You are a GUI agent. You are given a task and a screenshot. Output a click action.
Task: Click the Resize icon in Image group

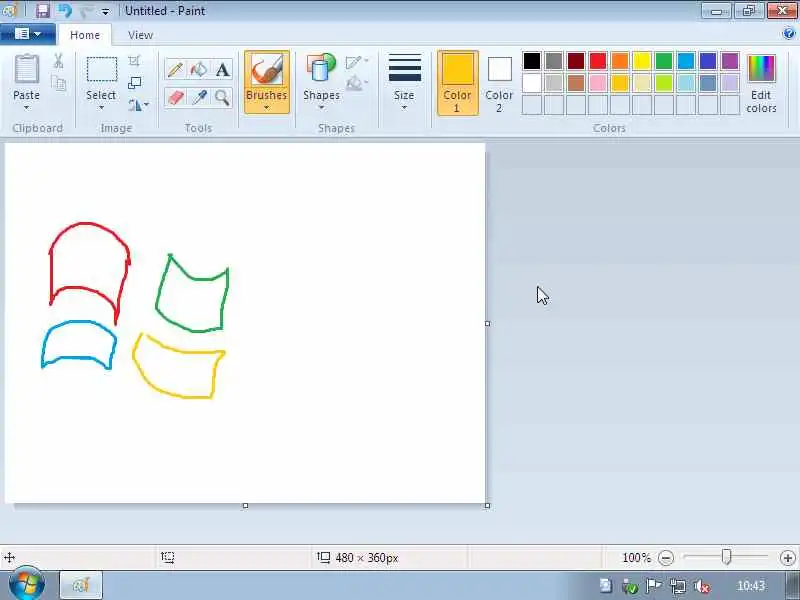tap(134, 83)
